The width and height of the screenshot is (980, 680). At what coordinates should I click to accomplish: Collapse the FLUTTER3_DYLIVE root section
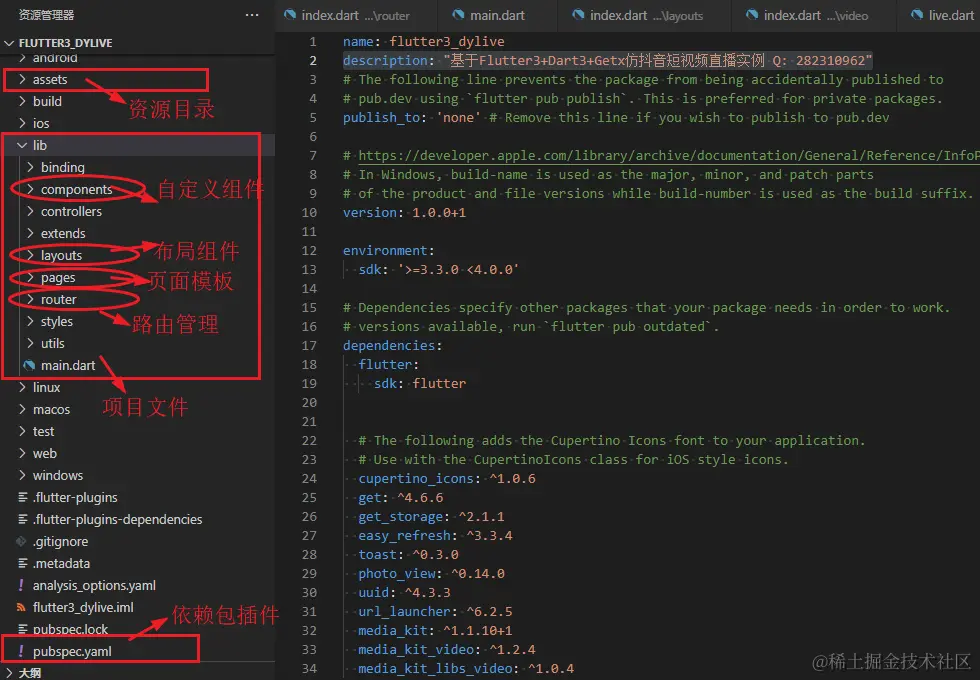tap(9, 43)
